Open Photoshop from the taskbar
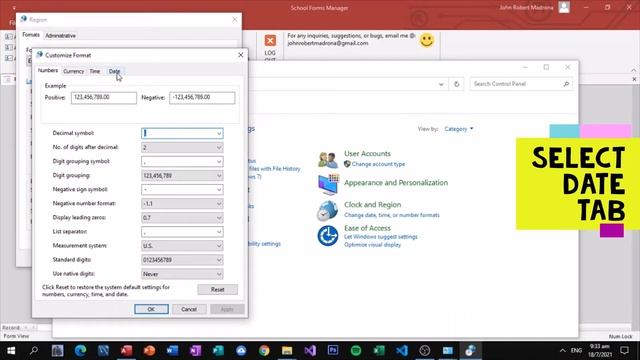640x360 pixels. click(x=333, y=350)
